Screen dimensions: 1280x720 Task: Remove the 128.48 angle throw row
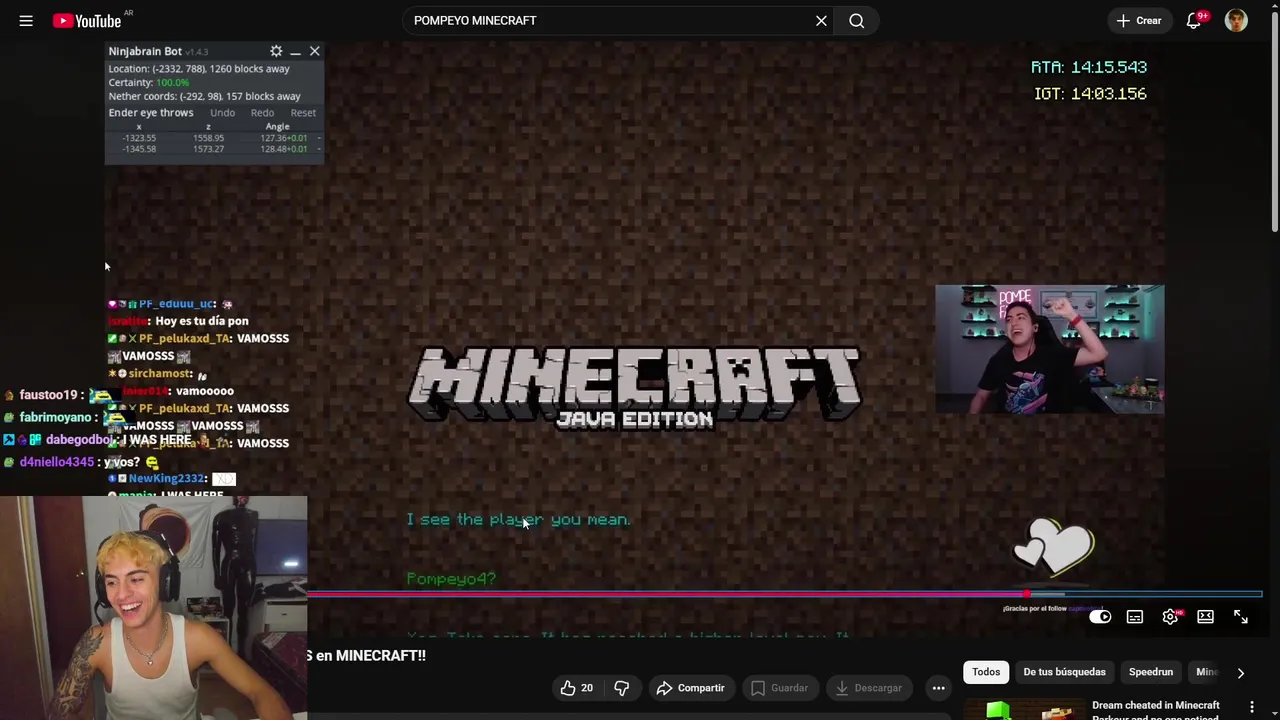click(x=318, y=149)
